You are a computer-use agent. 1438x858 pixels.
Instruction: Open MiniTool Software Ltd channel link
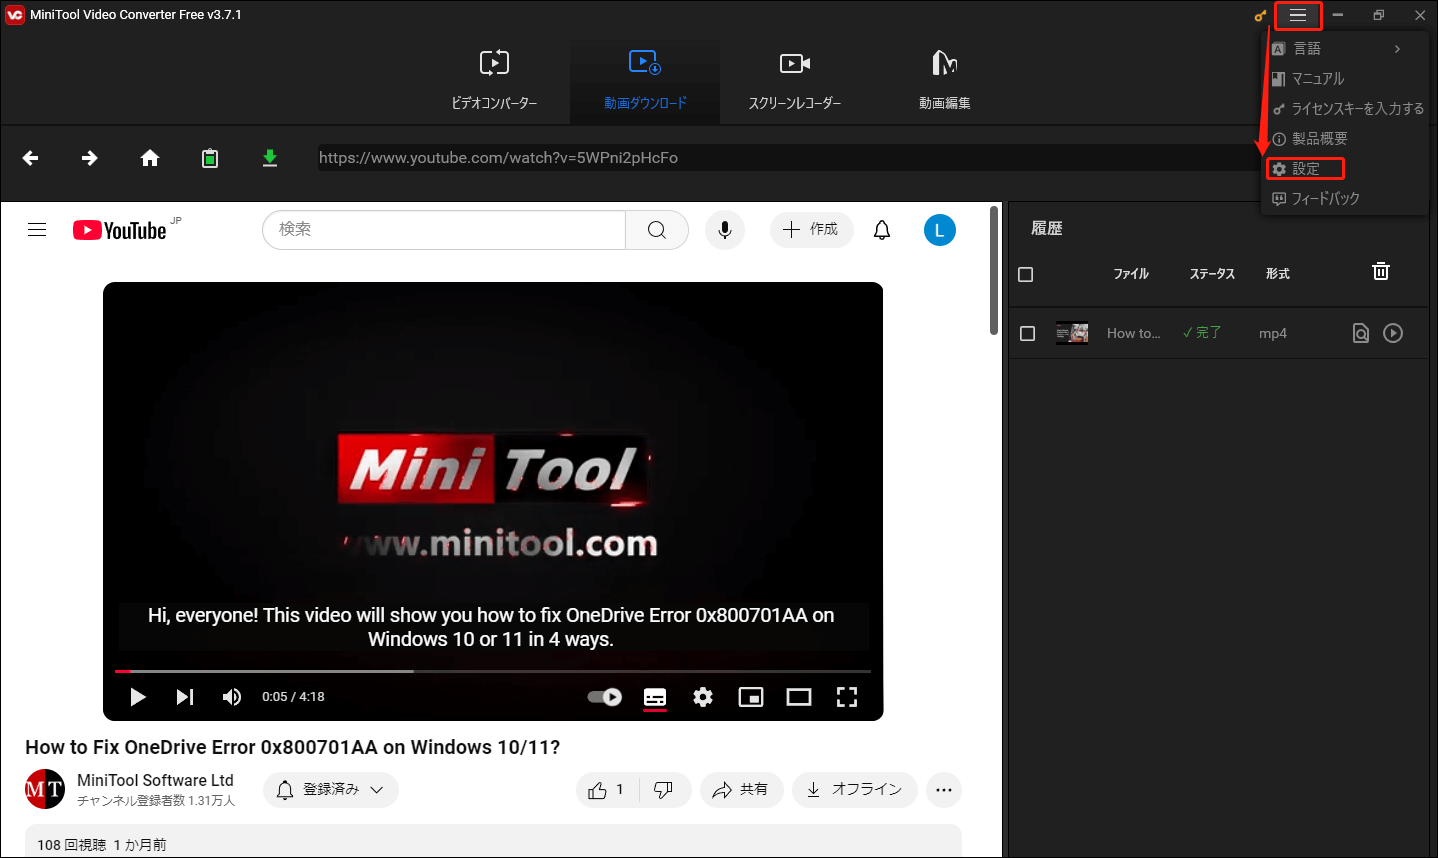point(155,780)
